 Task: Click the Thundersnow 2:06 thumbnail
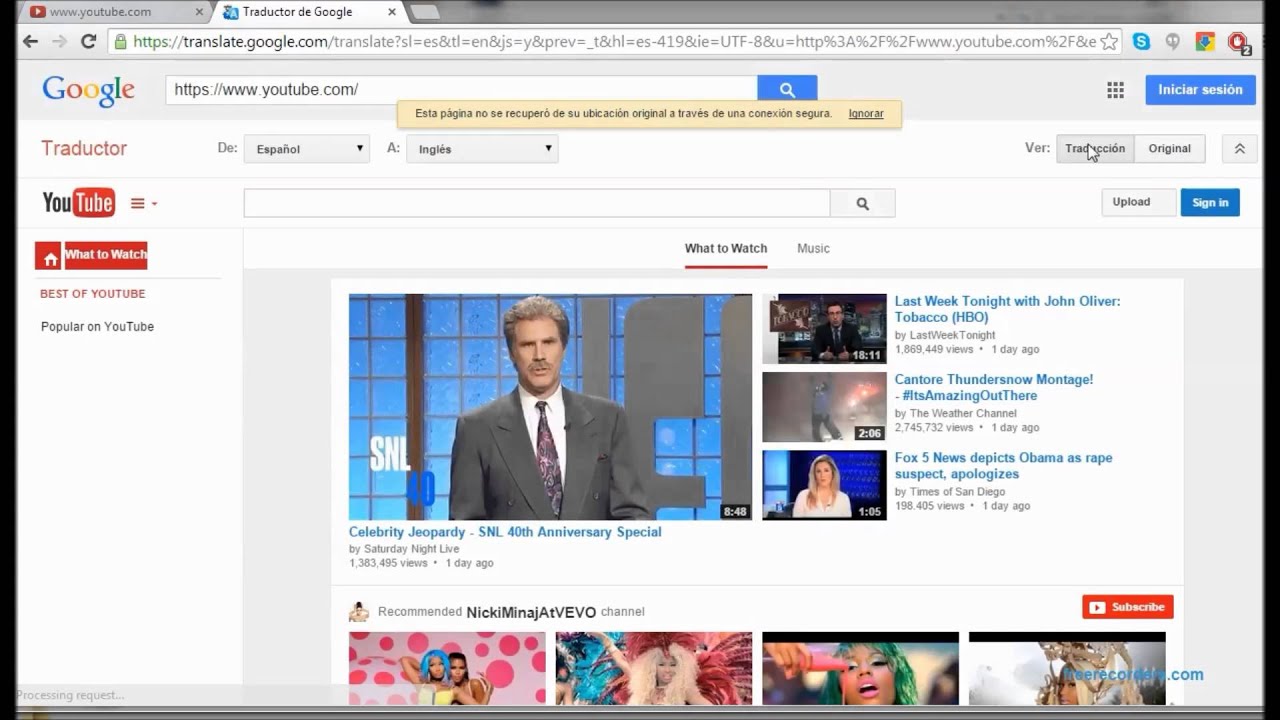(824, 407)
